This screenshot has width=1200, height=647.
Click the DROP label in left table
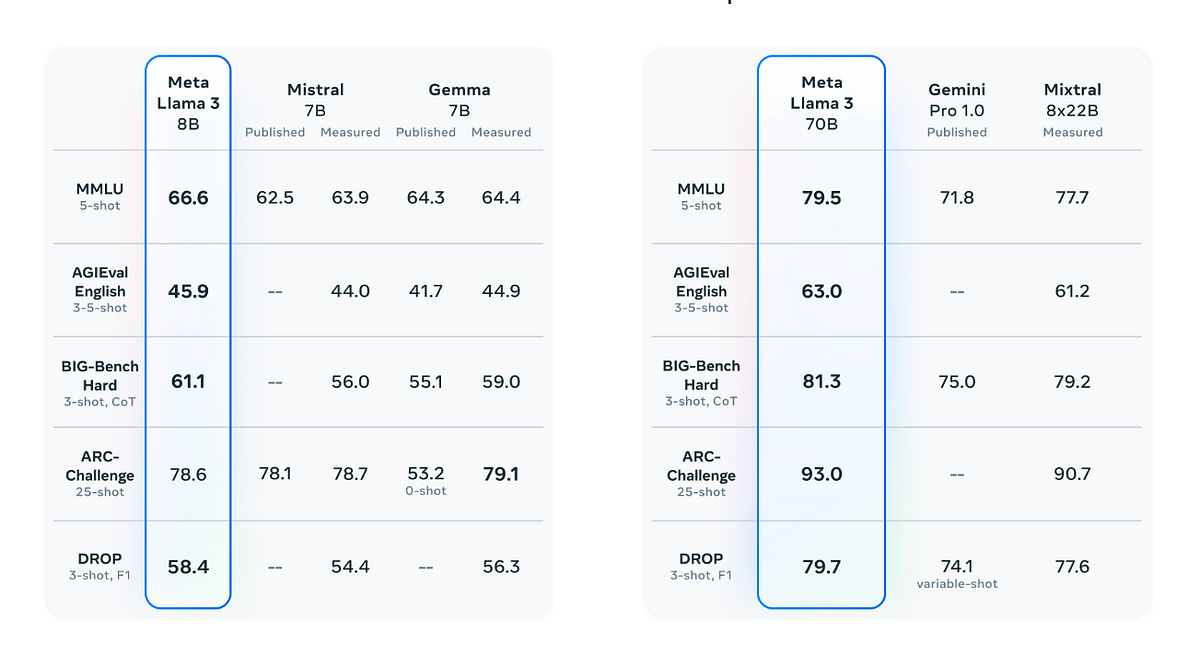[x=100, y=559]
